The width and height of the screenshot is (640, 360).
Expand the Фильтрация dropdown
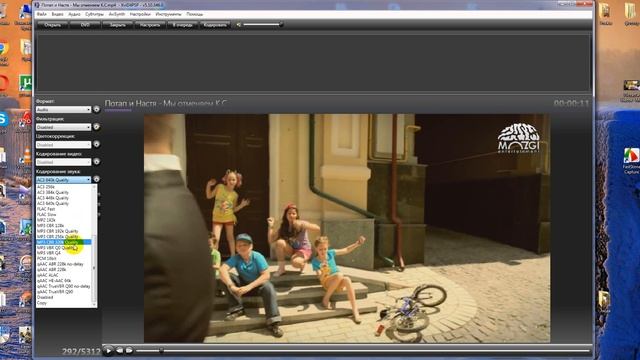pyautogui.click(x=63, y=127)
